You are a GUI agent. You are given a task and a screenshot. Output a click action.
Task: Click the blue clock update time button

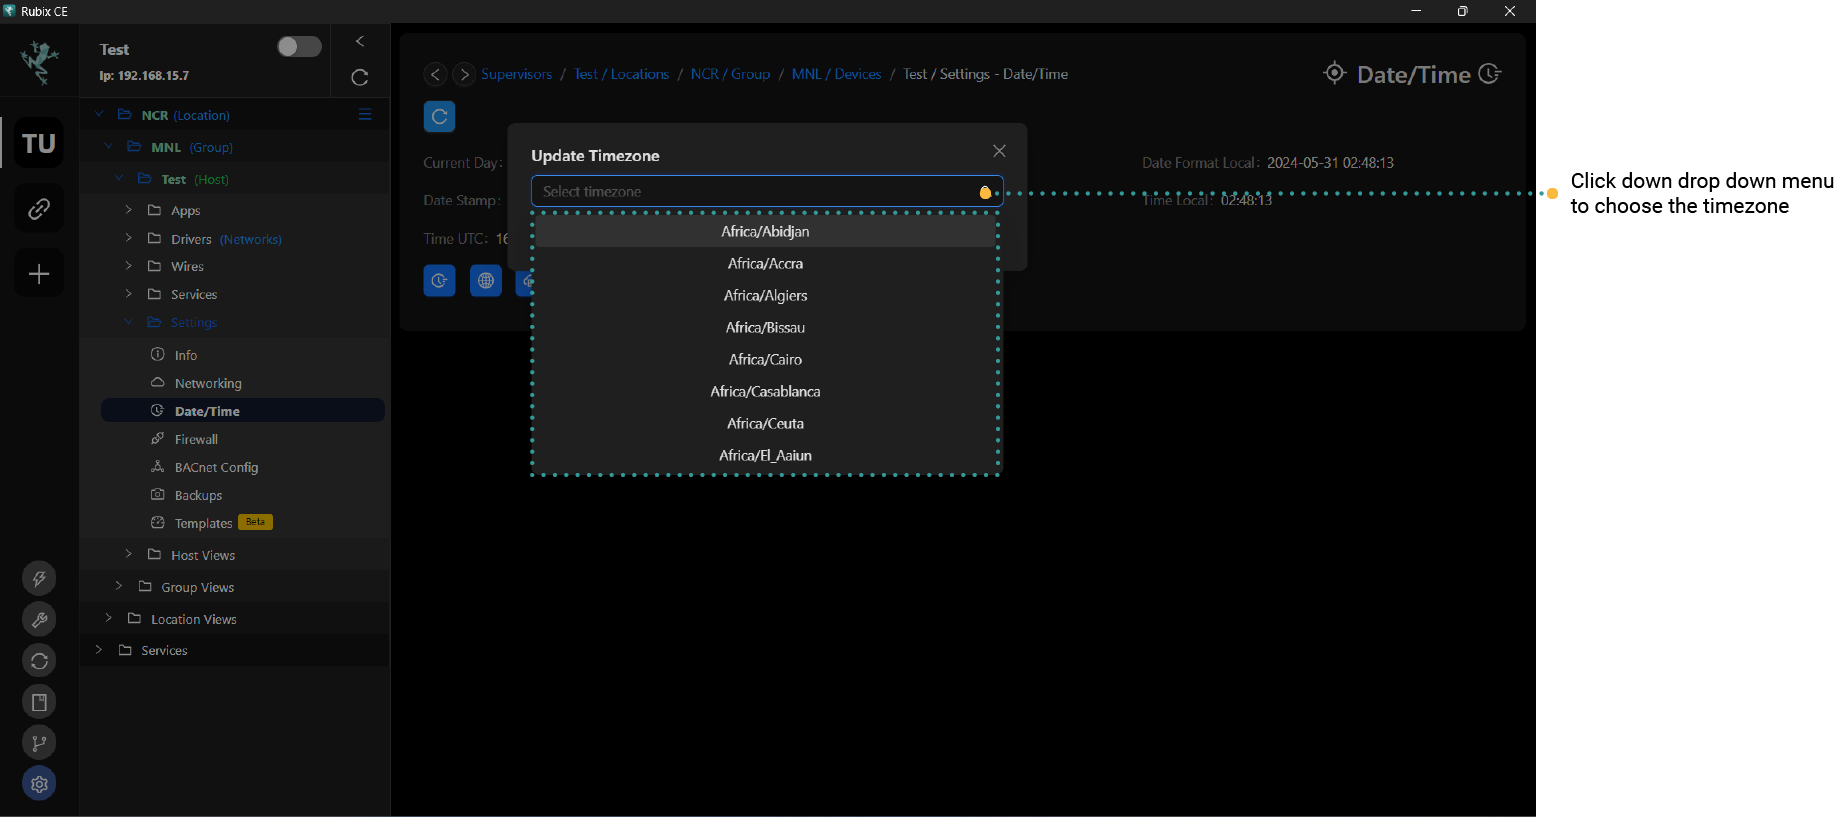point(439,281)
